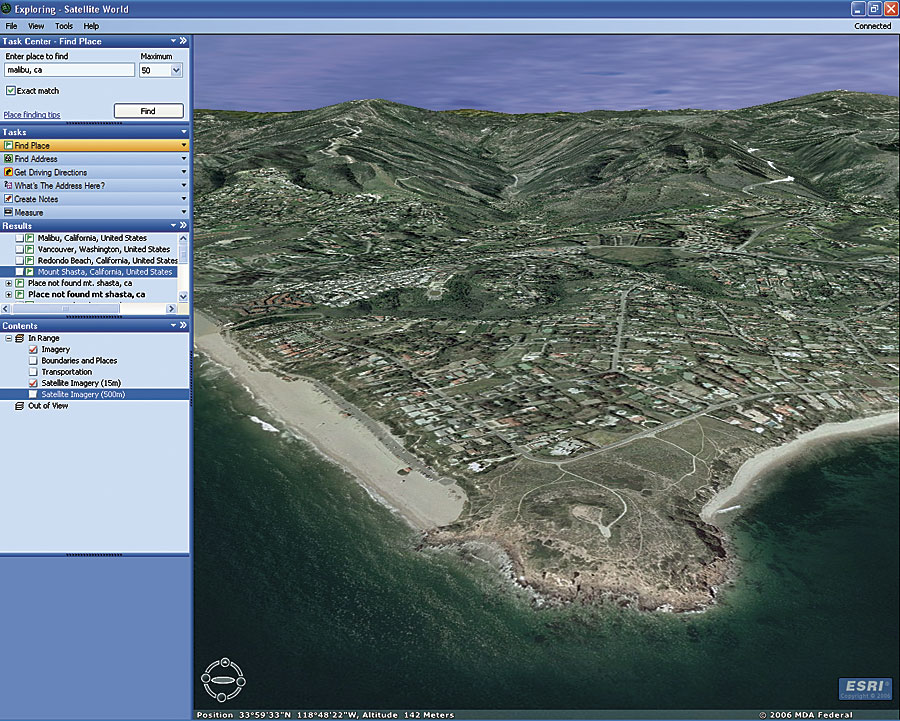Click the Get Driving Directions icon

click(x=9, y=173)
